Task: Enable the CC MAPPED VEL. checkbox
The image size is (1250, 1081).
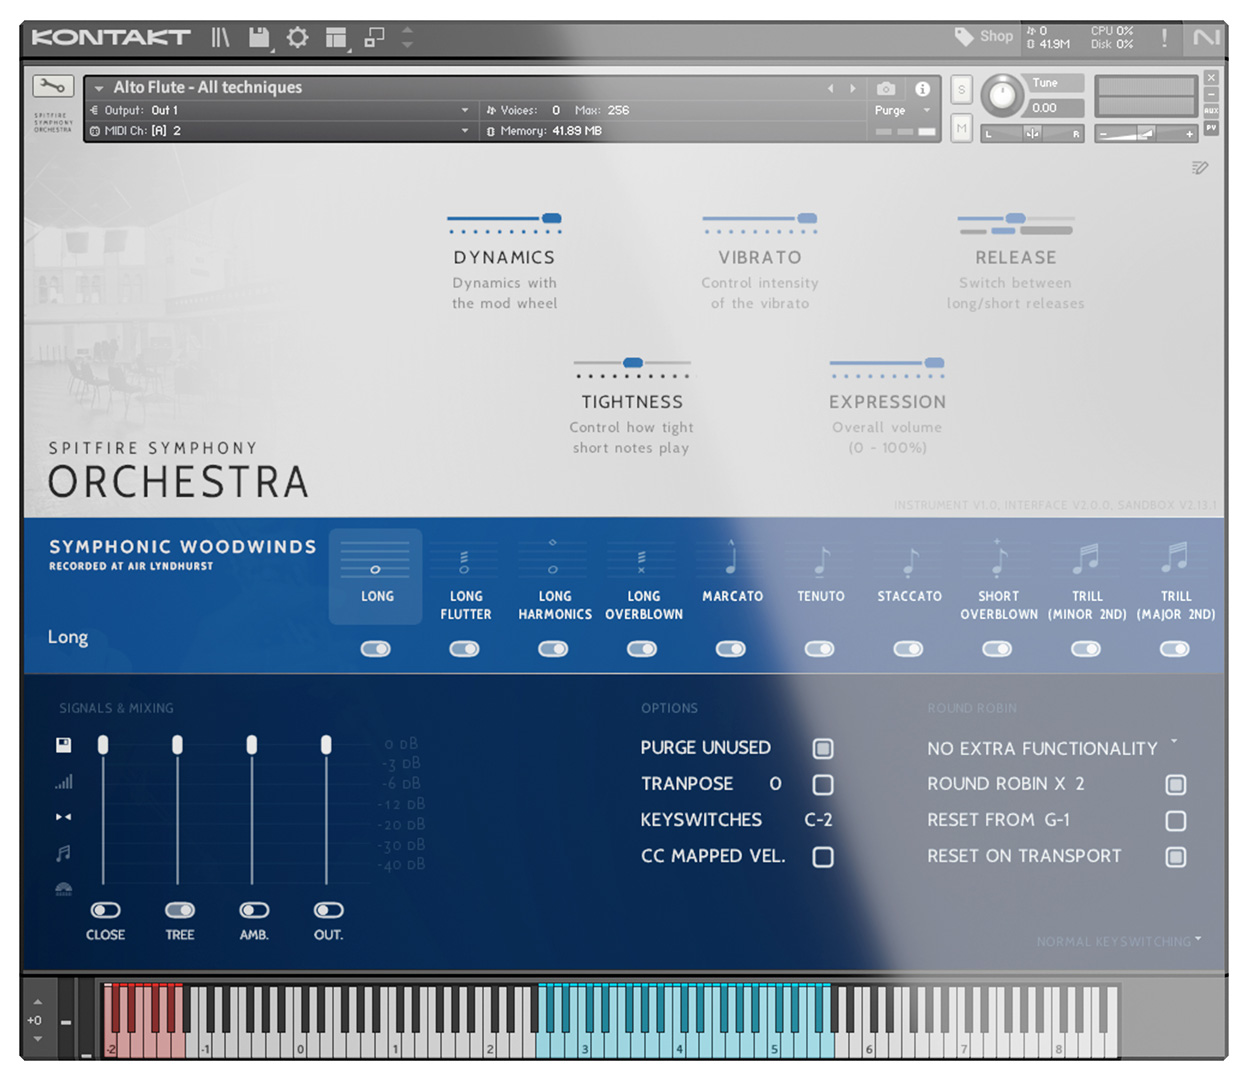Action: 822,858
